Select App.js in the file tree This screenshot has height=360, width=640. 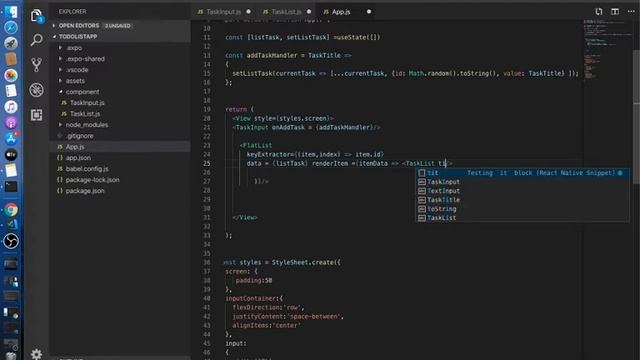[120, 147]
